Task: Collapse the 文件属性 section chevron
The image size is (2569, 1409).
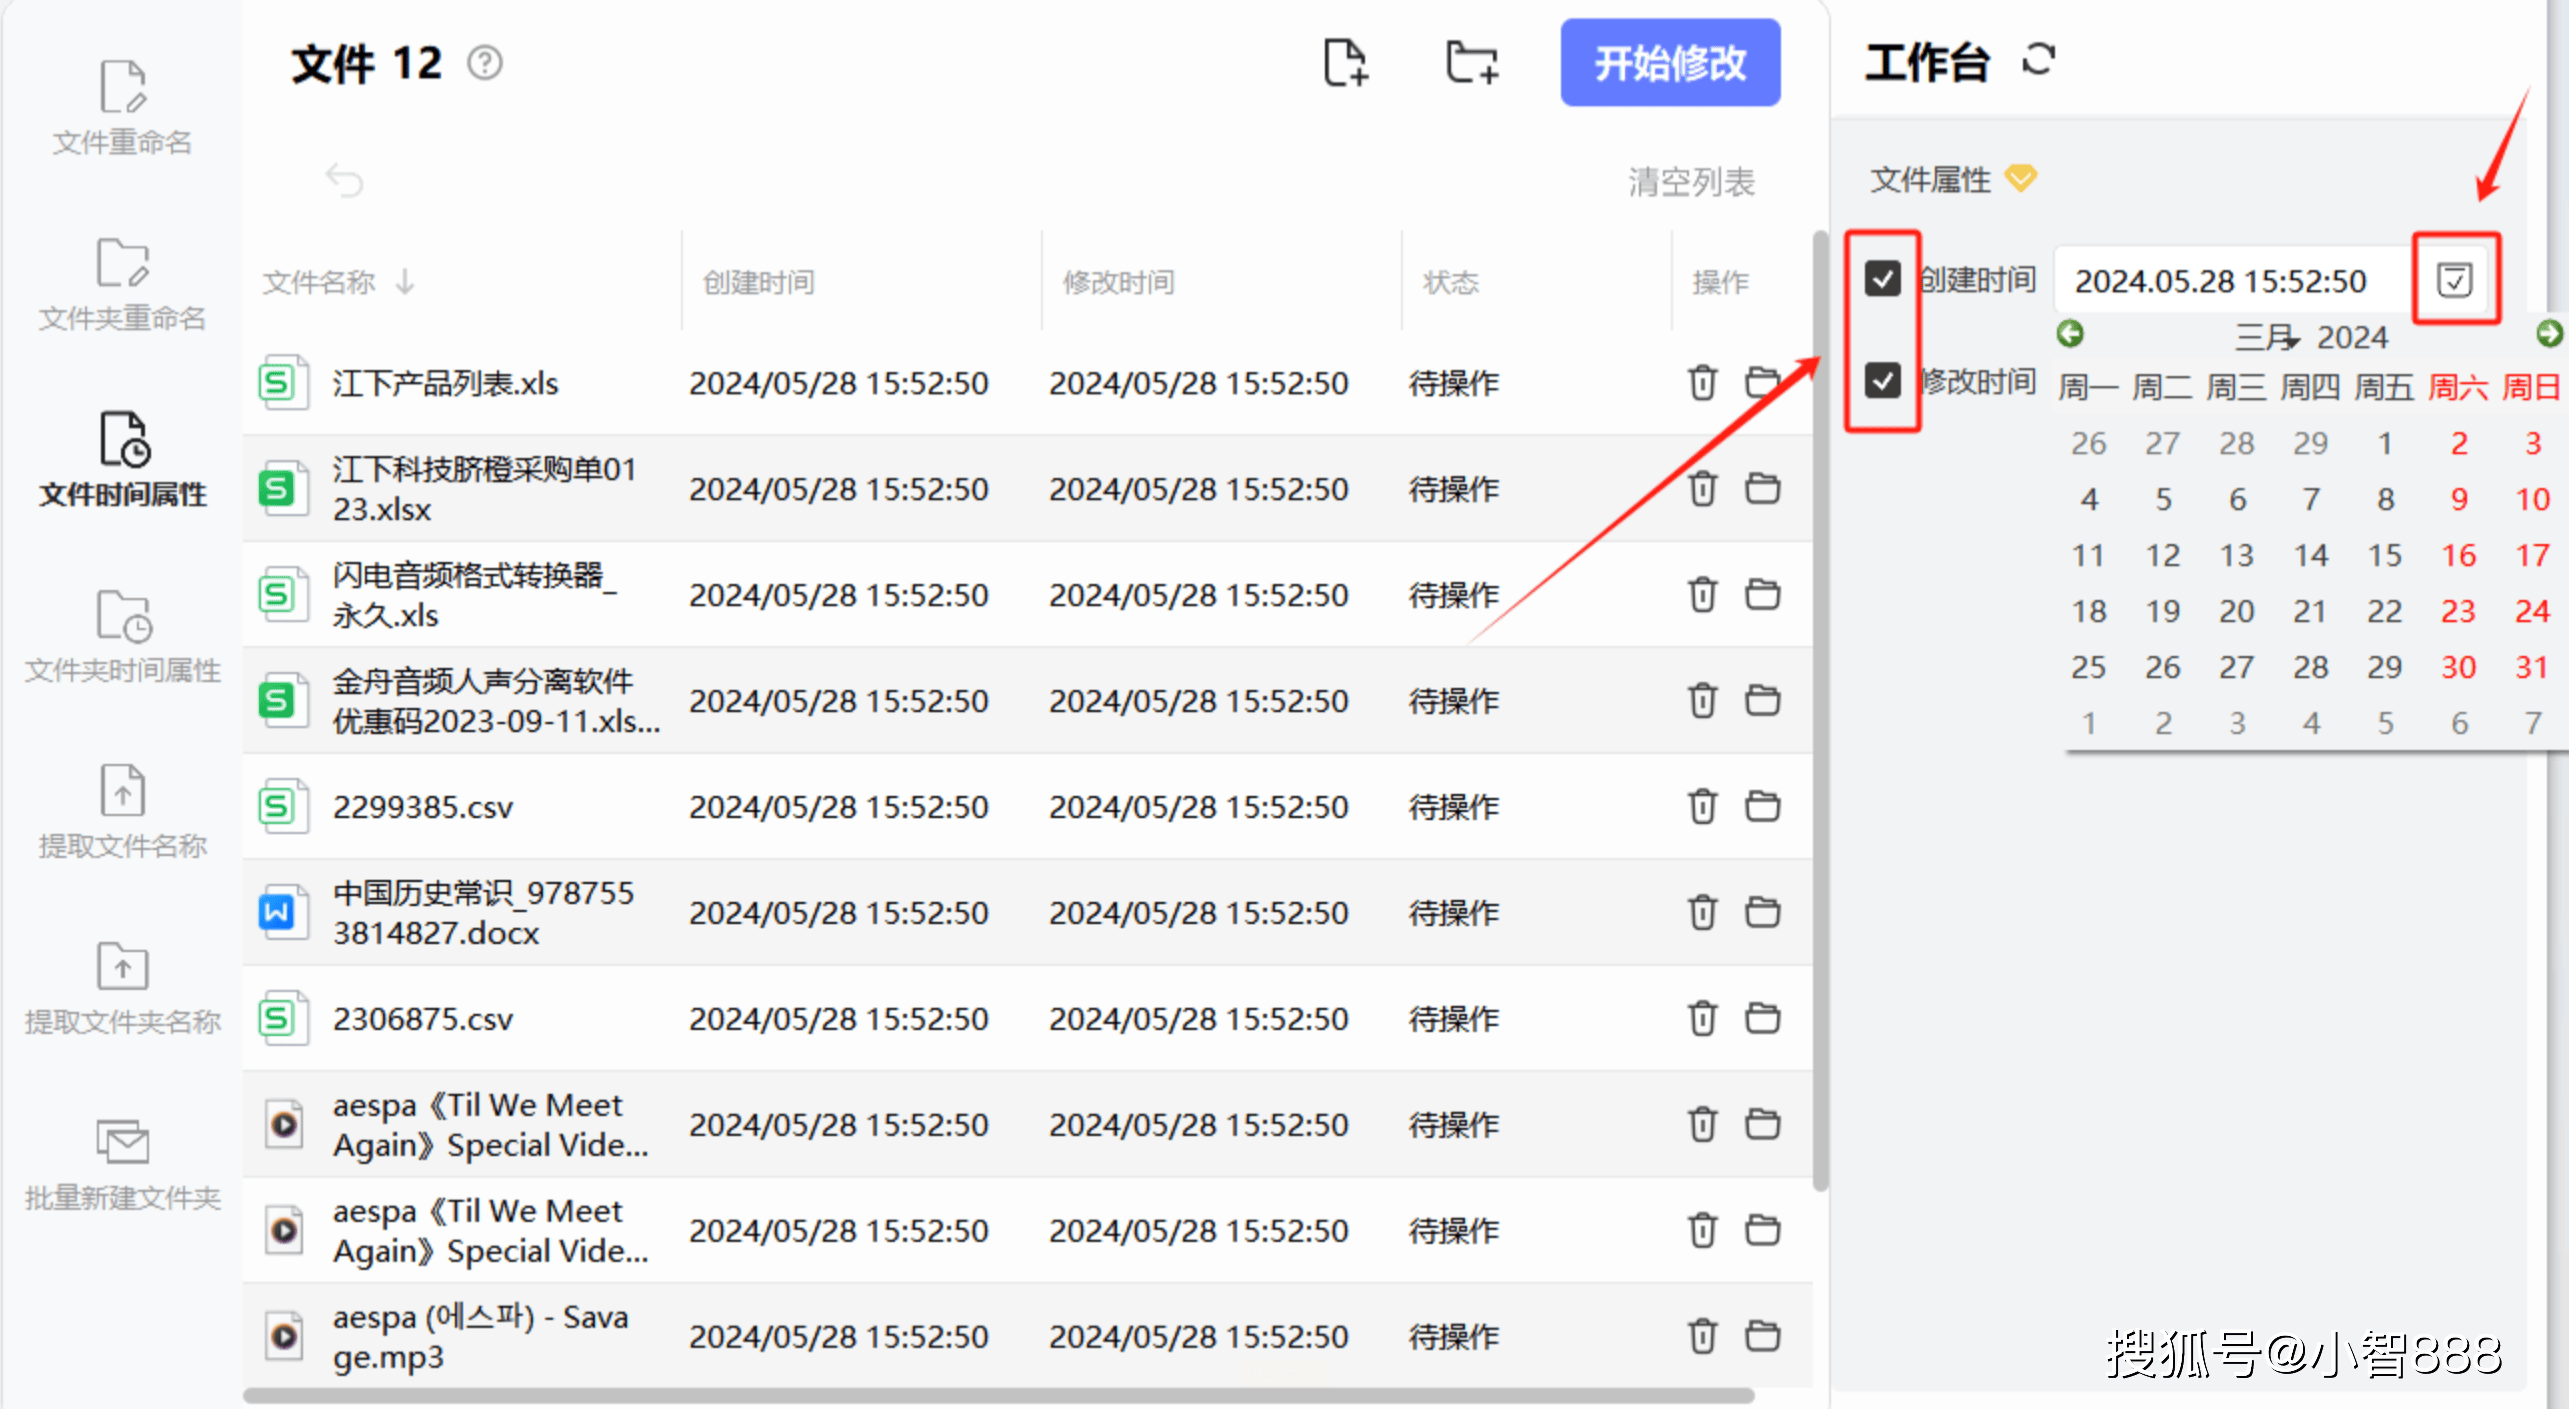Action: (x=2022, y=179)
